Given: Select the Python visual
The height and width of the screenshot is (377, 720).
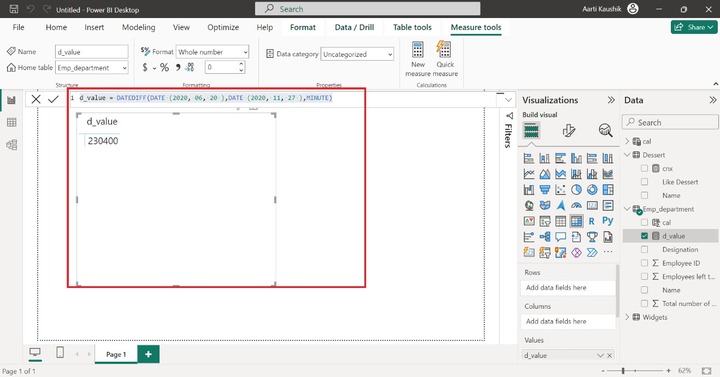Looking at the screenshot, I should pyautogui.click(x=608, y=221).
